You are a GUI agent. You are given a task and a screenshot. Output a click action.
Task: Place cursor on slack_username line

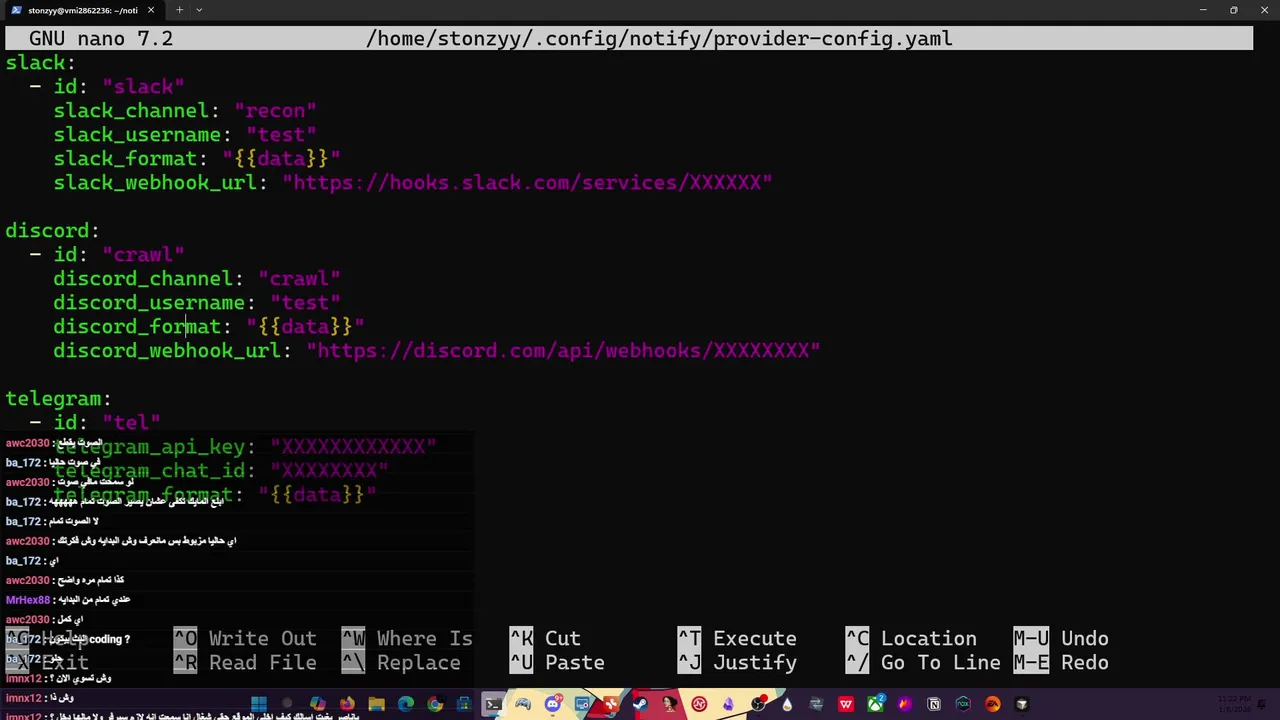[x=185, y=135]
